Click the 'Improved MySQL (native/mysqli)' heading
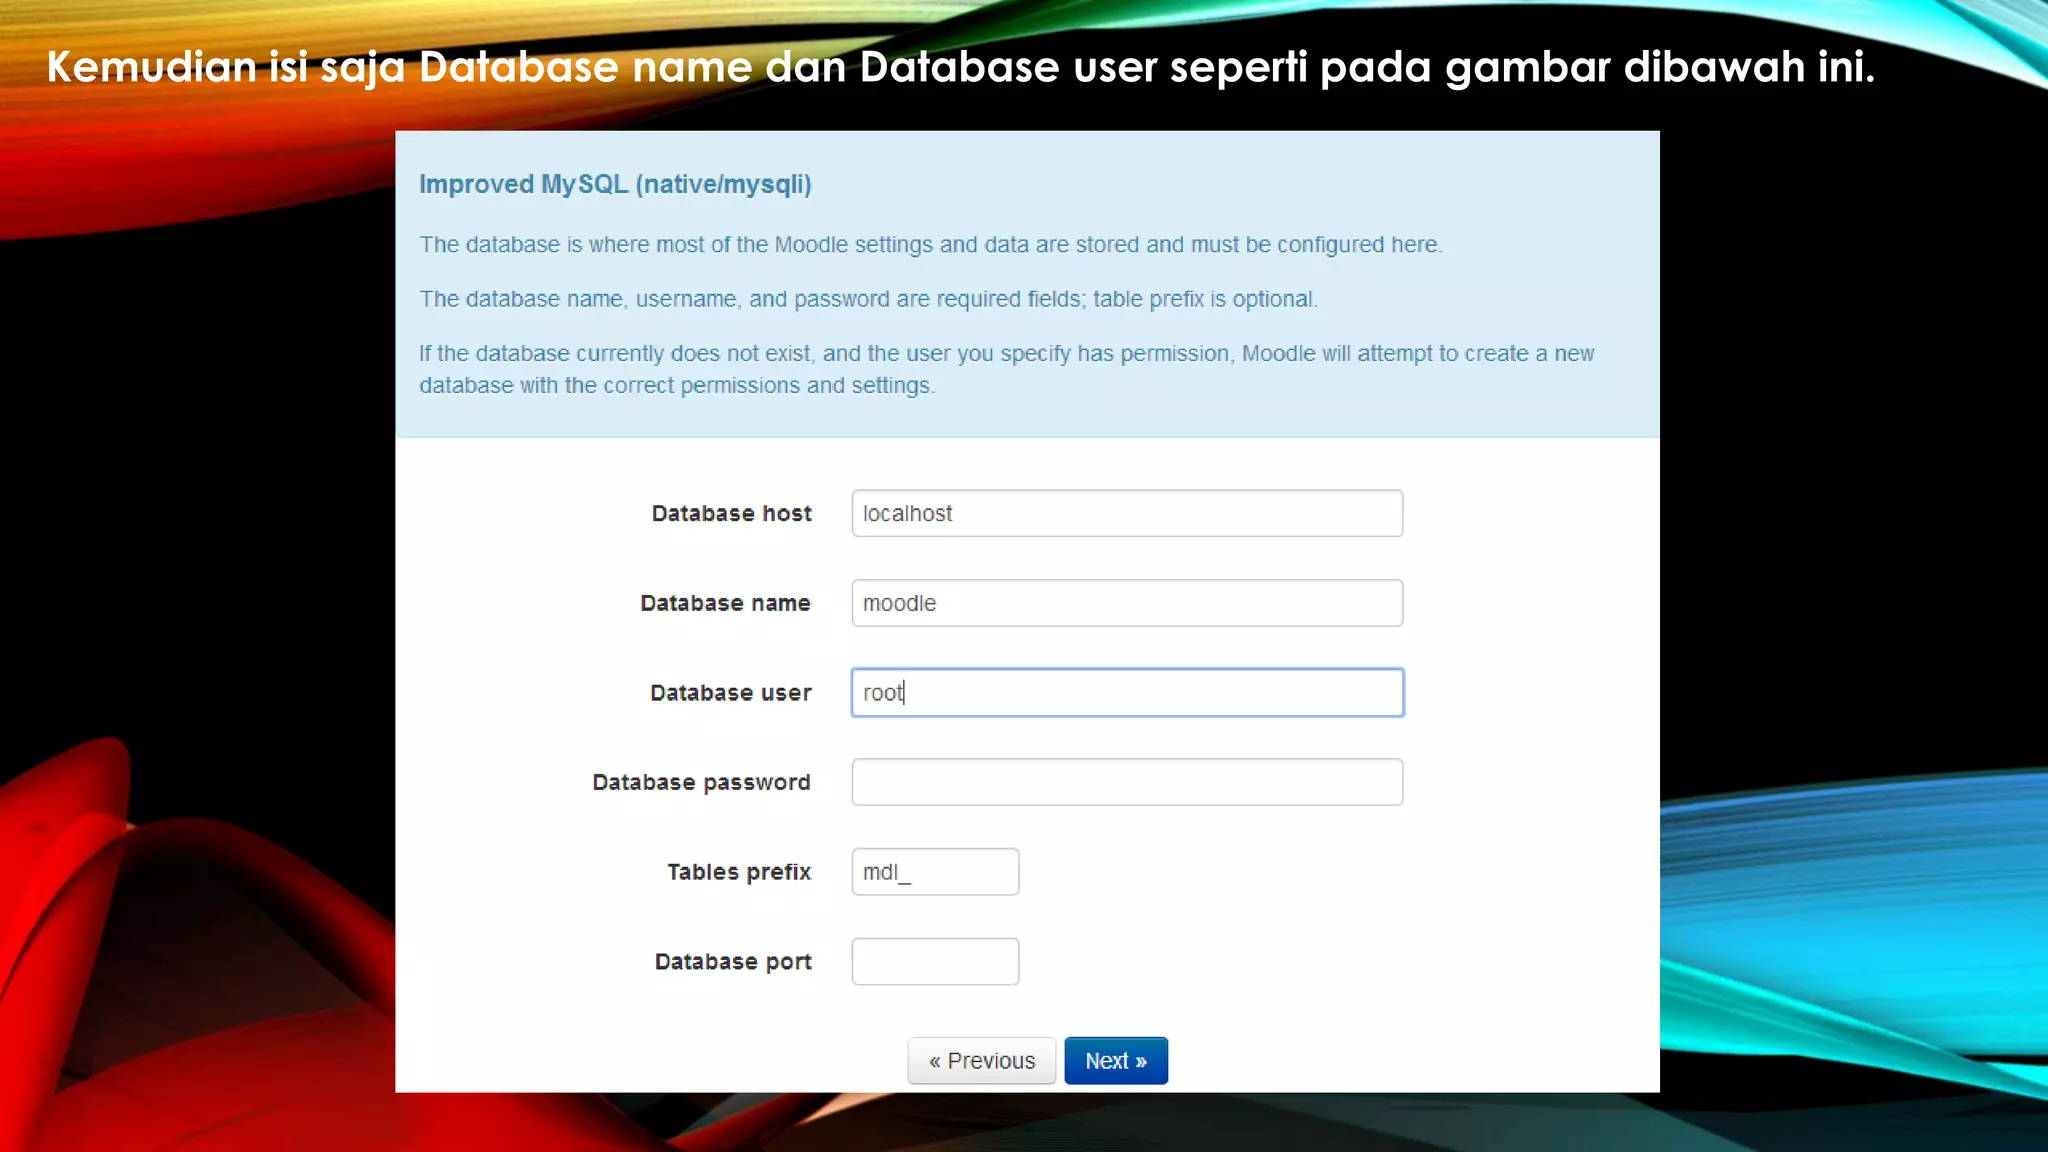2048x1152 pixels. [x=615, y=185]
